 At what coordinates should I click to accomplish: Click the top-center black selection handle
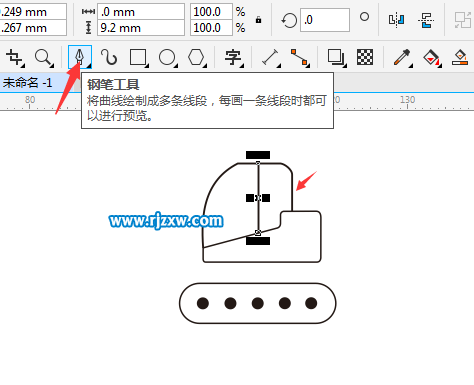tap(258, 155)
